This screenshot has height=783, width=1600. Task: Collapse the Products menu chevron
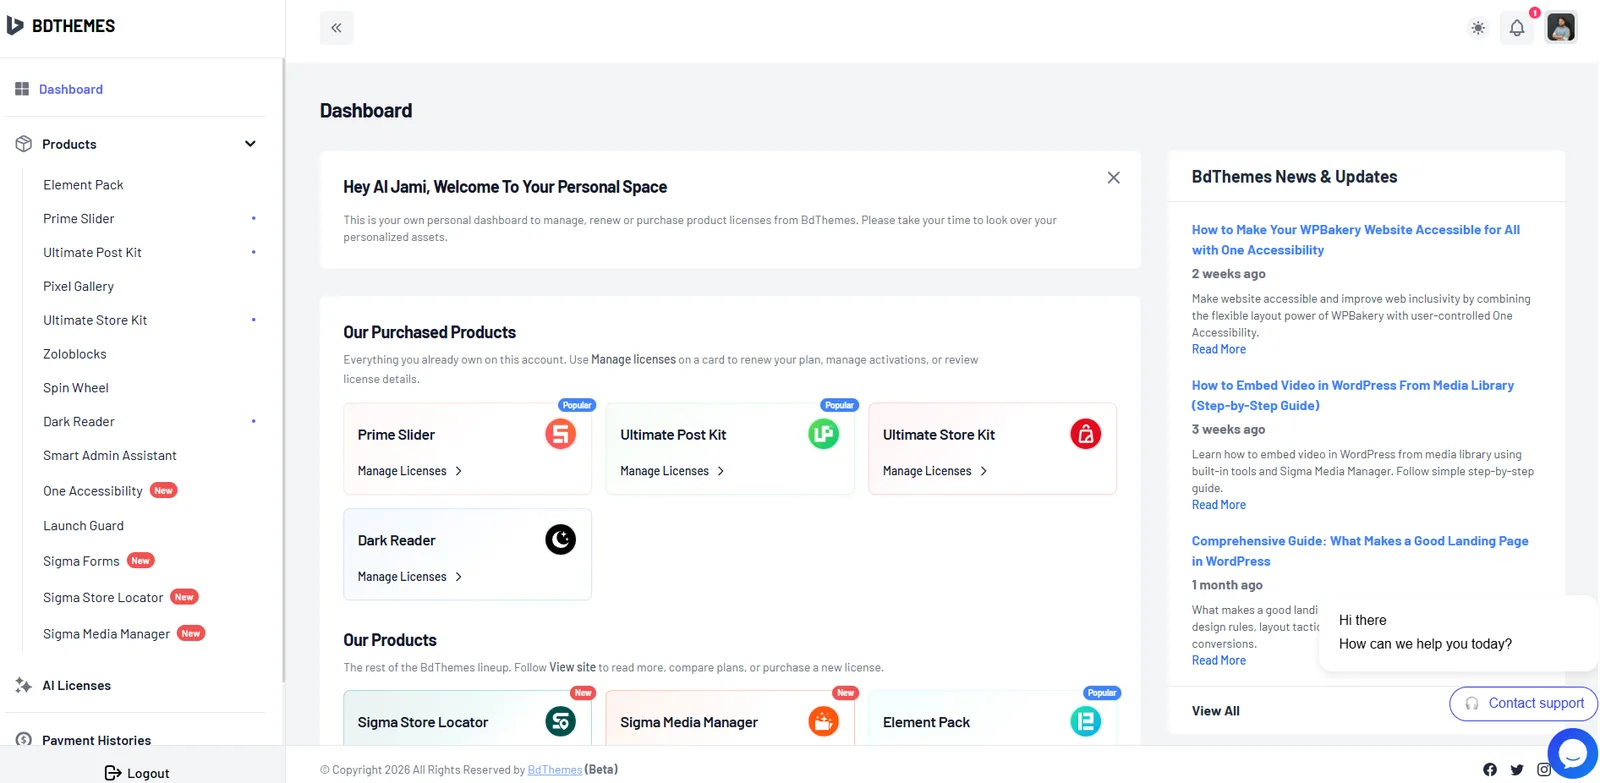click(250, 144)
